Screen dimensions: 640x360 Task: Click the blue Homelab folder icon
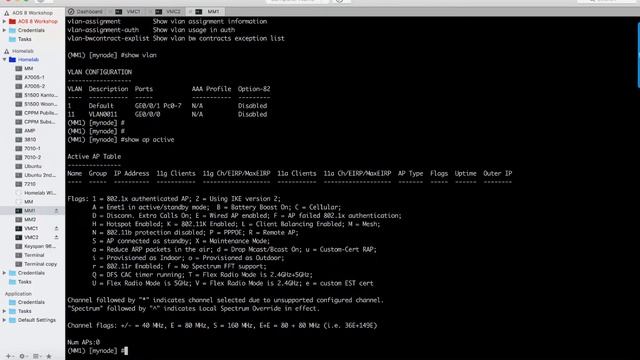point(12,60)
